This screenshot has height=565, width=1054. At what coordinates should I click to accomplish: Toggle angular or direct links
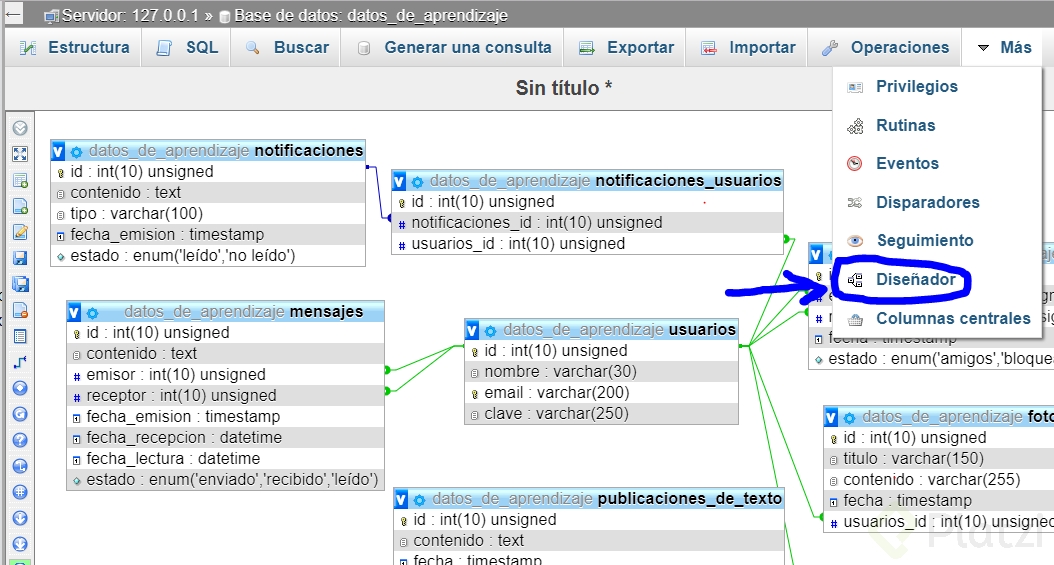(x=20, y=466)
